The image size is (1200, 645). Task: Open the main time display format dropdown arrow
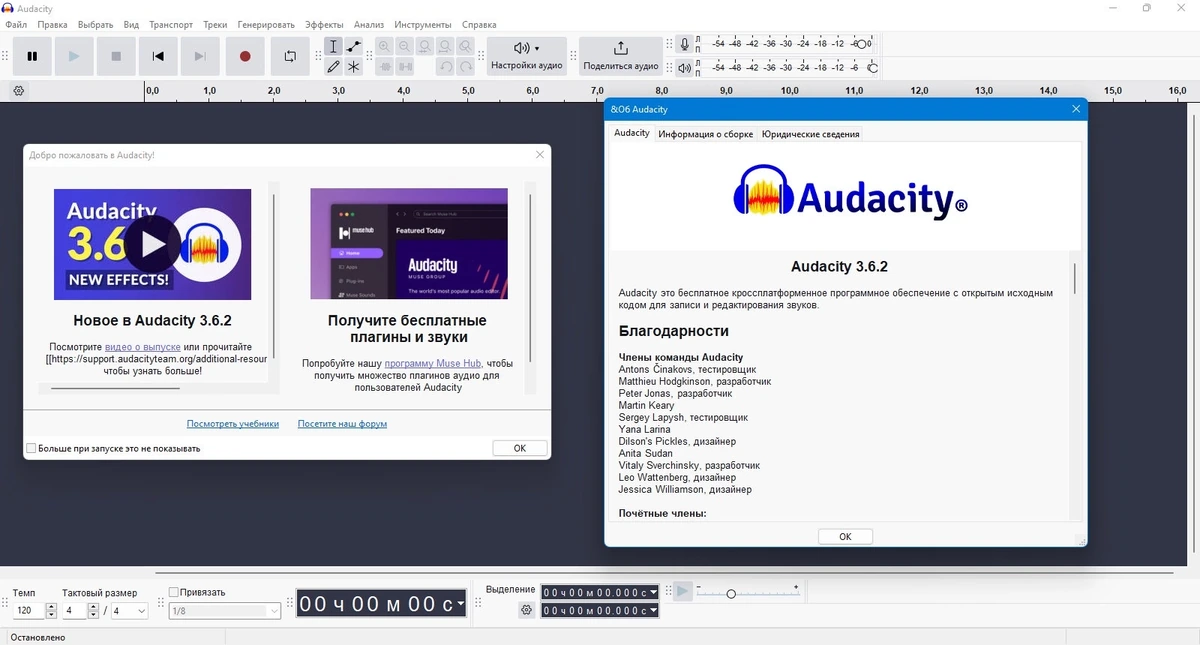(x=460, y=604)
